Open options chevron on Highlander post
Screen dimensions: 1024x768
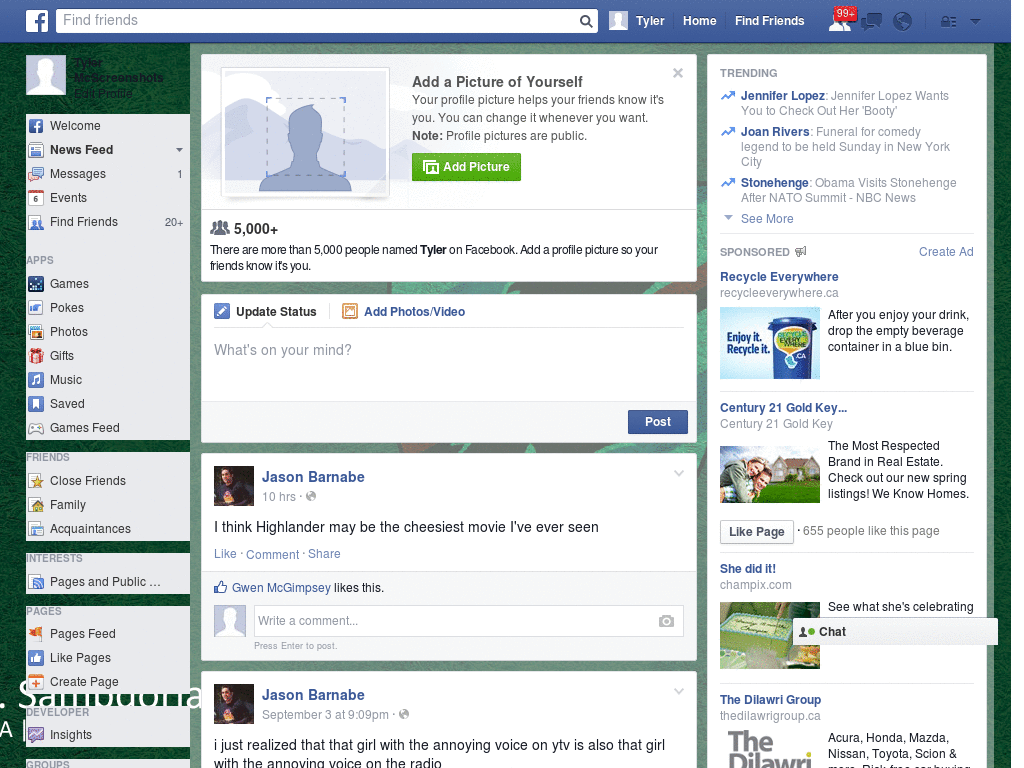pos(679,473)
